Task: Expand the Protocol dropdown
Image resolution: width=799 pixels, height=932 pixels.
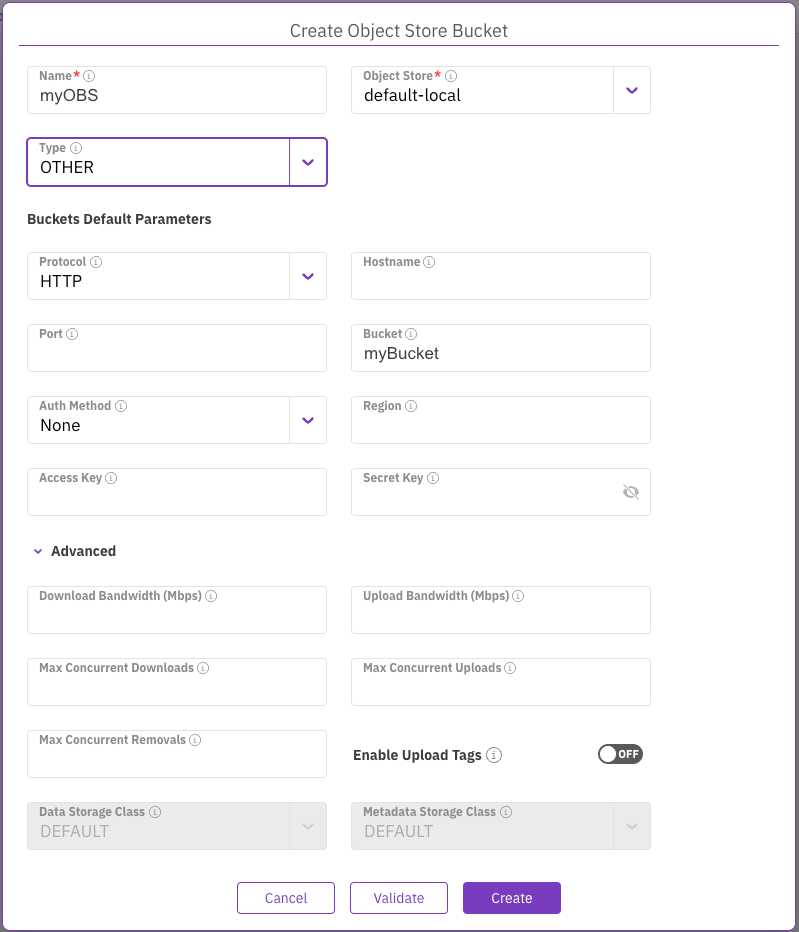Action: (x=308, y=276)
